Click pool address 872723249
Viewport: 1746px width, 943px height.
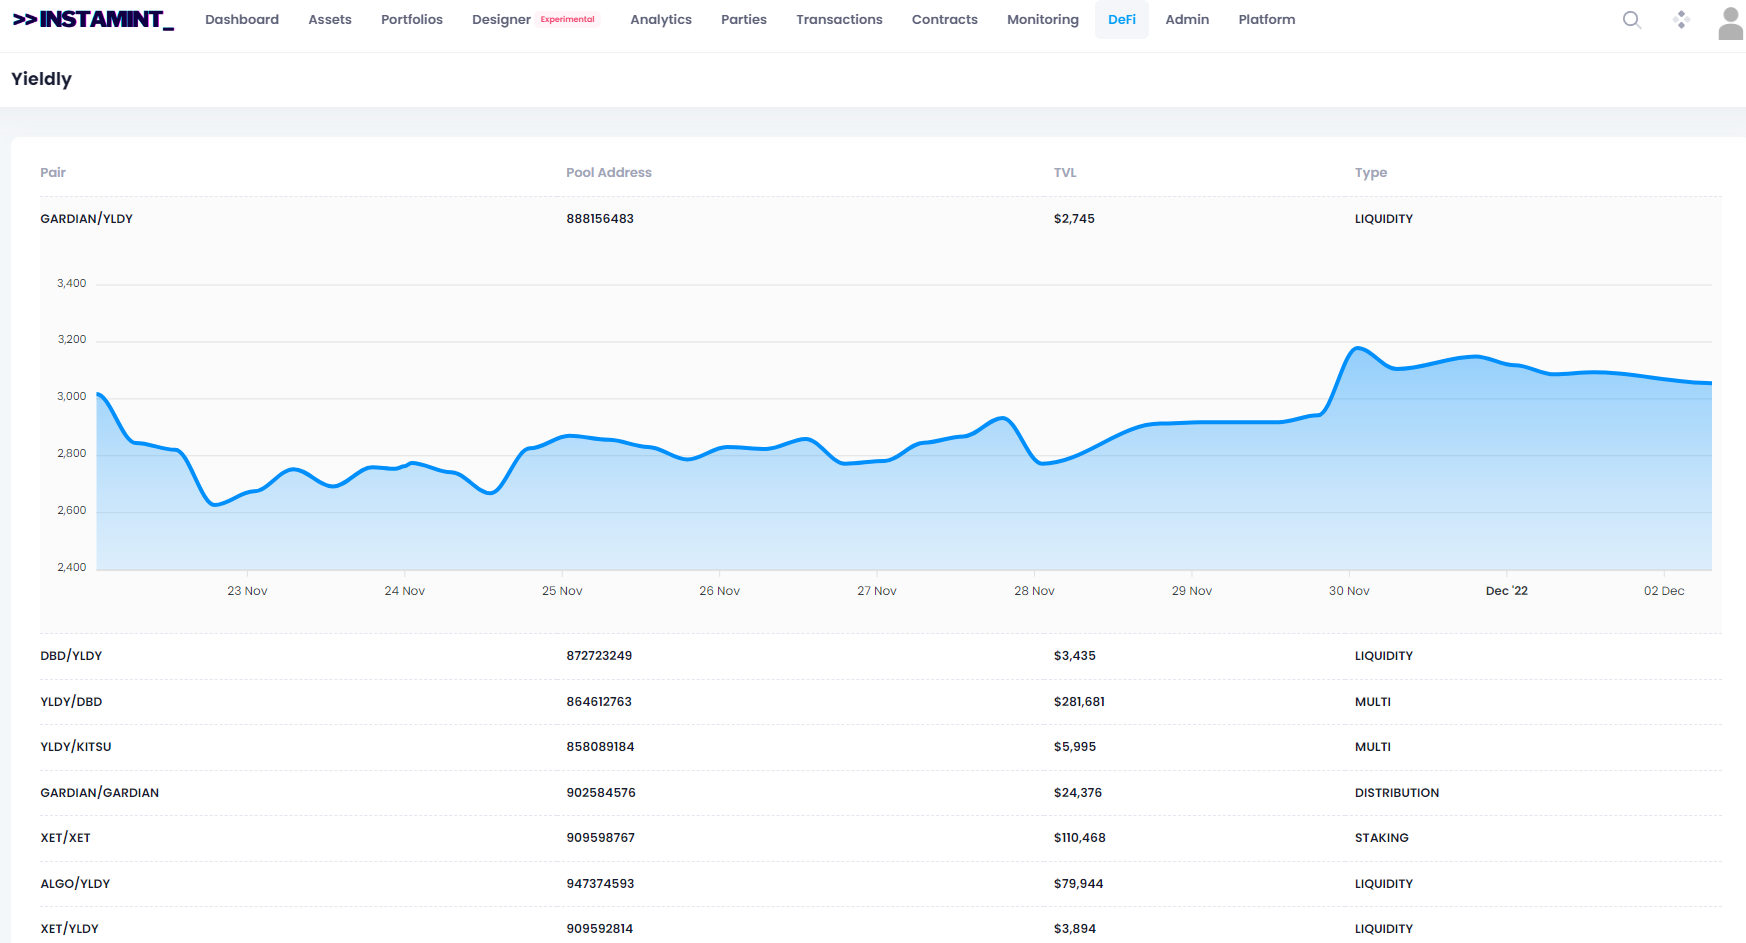[x=599, y=656]
